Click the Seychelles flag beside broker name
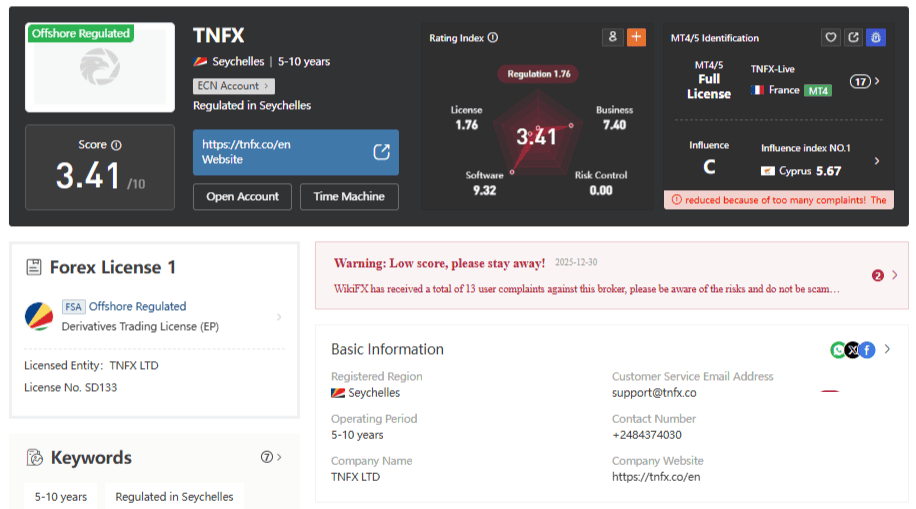 [x=200, y=61]
